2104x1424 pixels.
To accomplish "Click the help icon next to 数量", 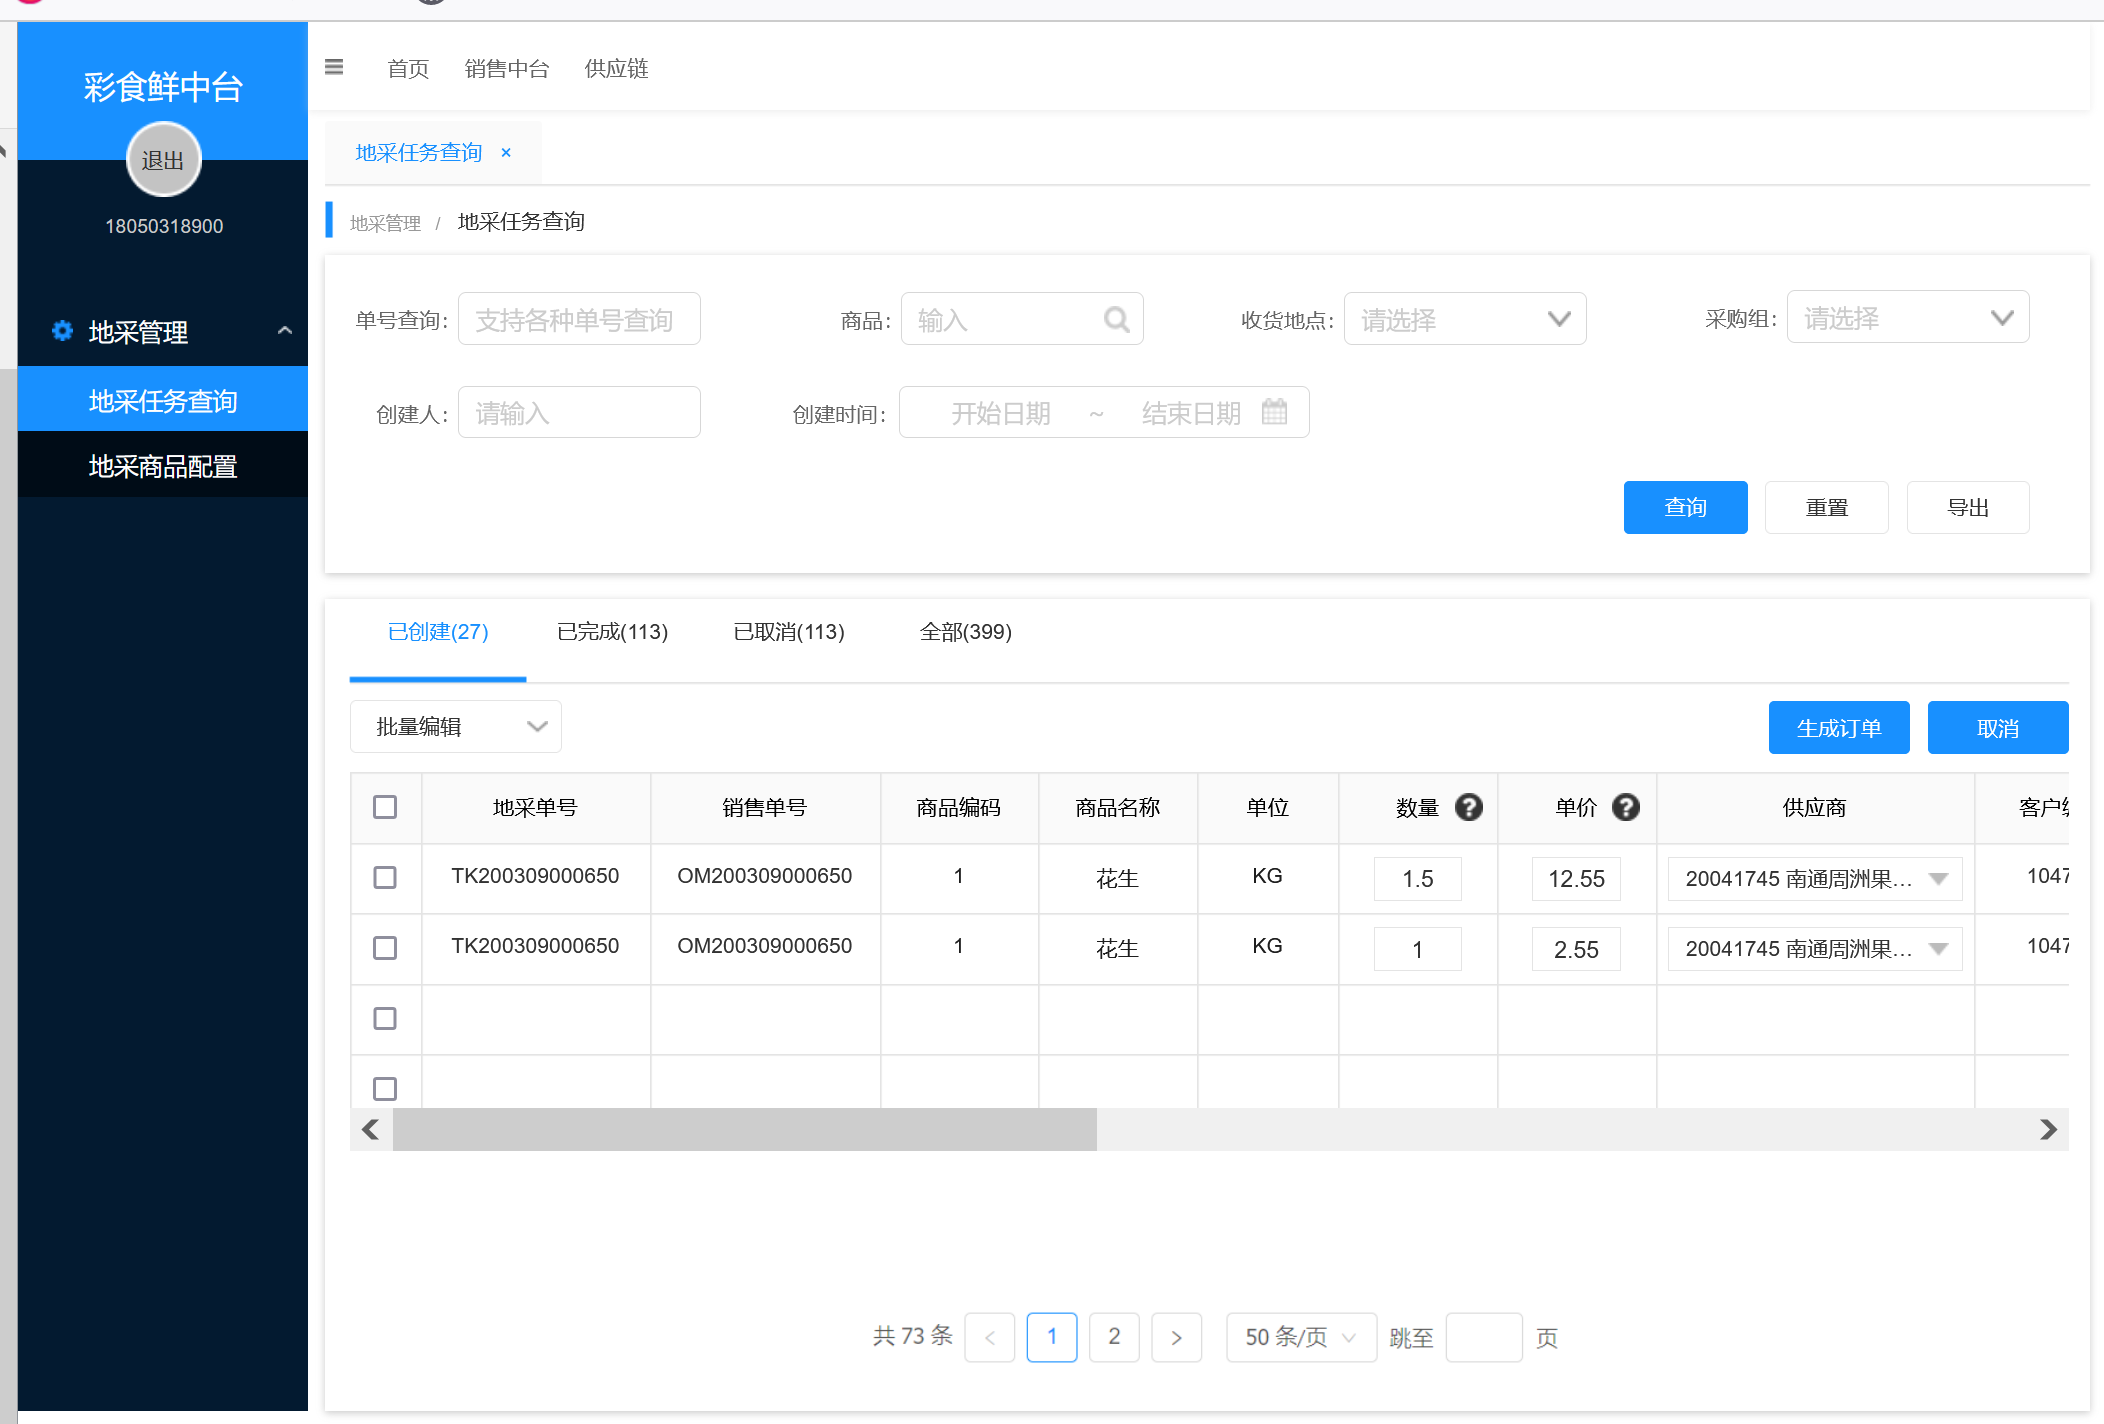I will [x=1468, y=807].
